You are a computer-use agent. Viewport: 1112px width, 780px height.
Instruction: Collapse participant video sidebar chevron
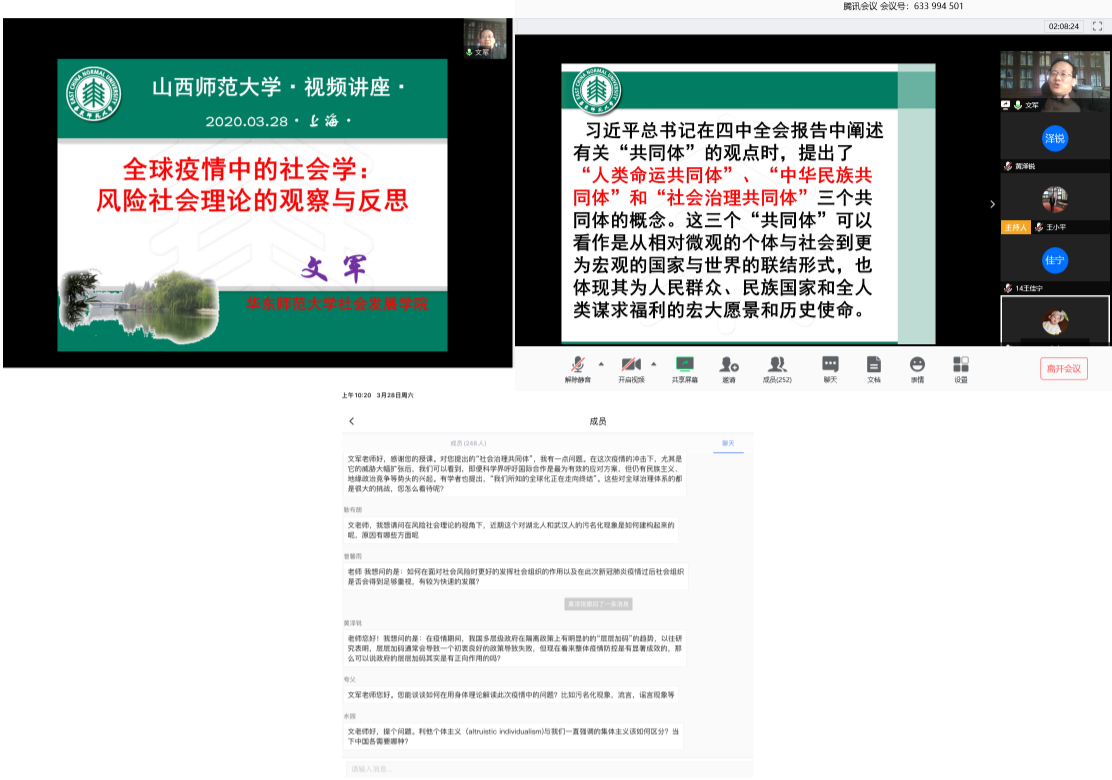point(992,204)
